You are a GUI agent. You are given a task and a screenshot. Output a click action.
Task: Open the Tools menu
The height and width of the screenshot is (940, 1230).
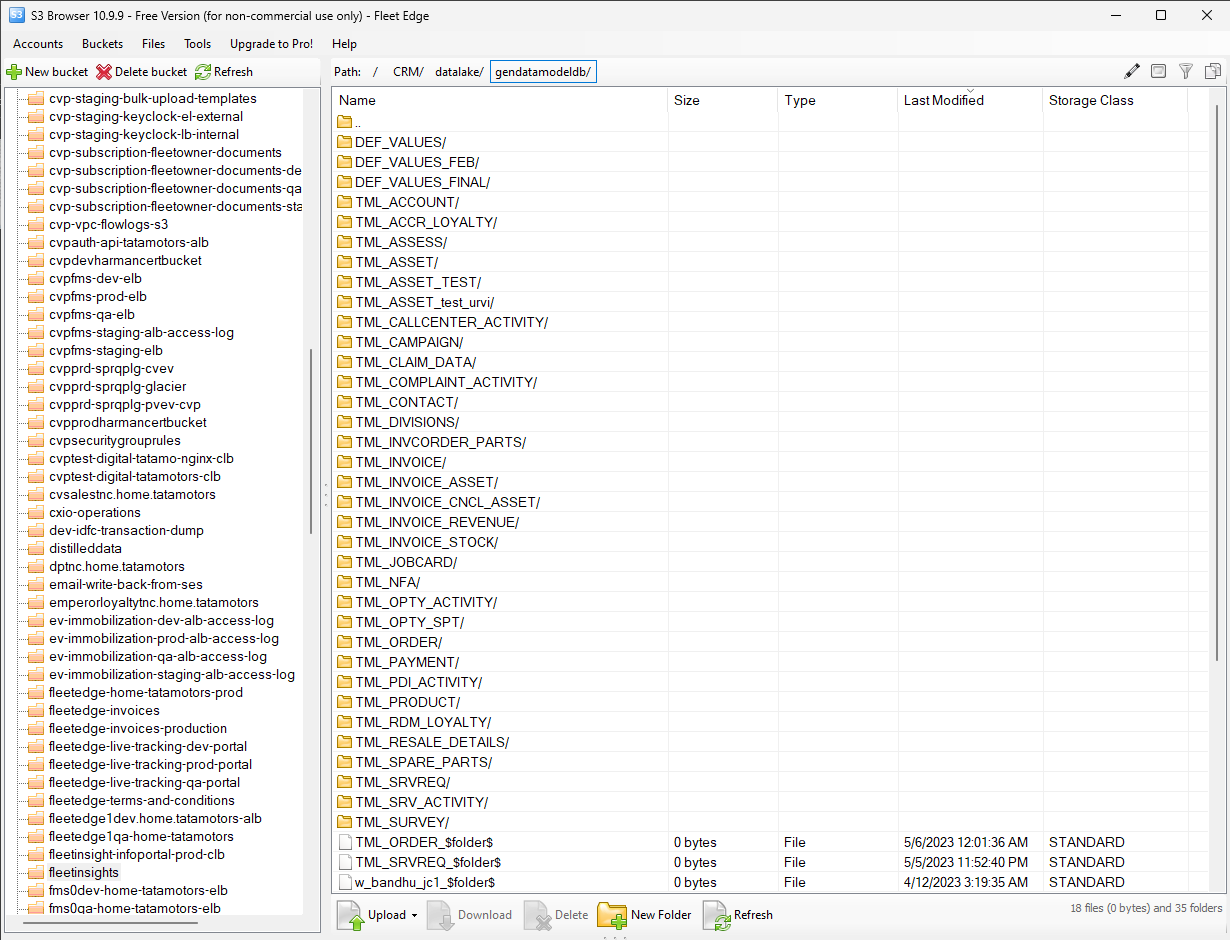(197, 44)
